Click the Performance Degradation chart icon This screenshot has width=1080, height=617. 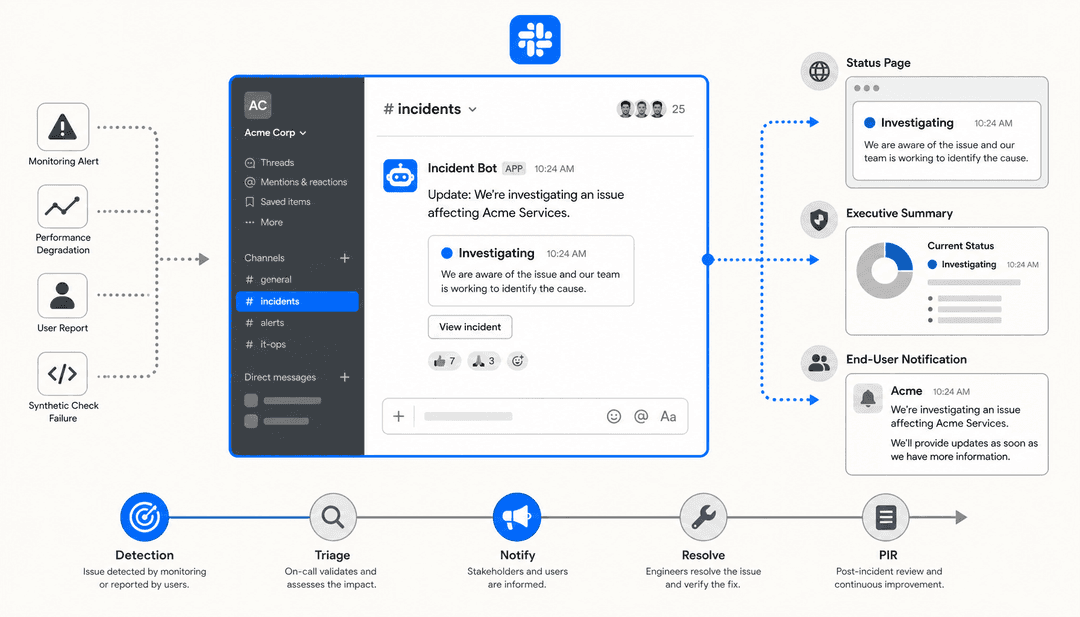coord(63,207)
